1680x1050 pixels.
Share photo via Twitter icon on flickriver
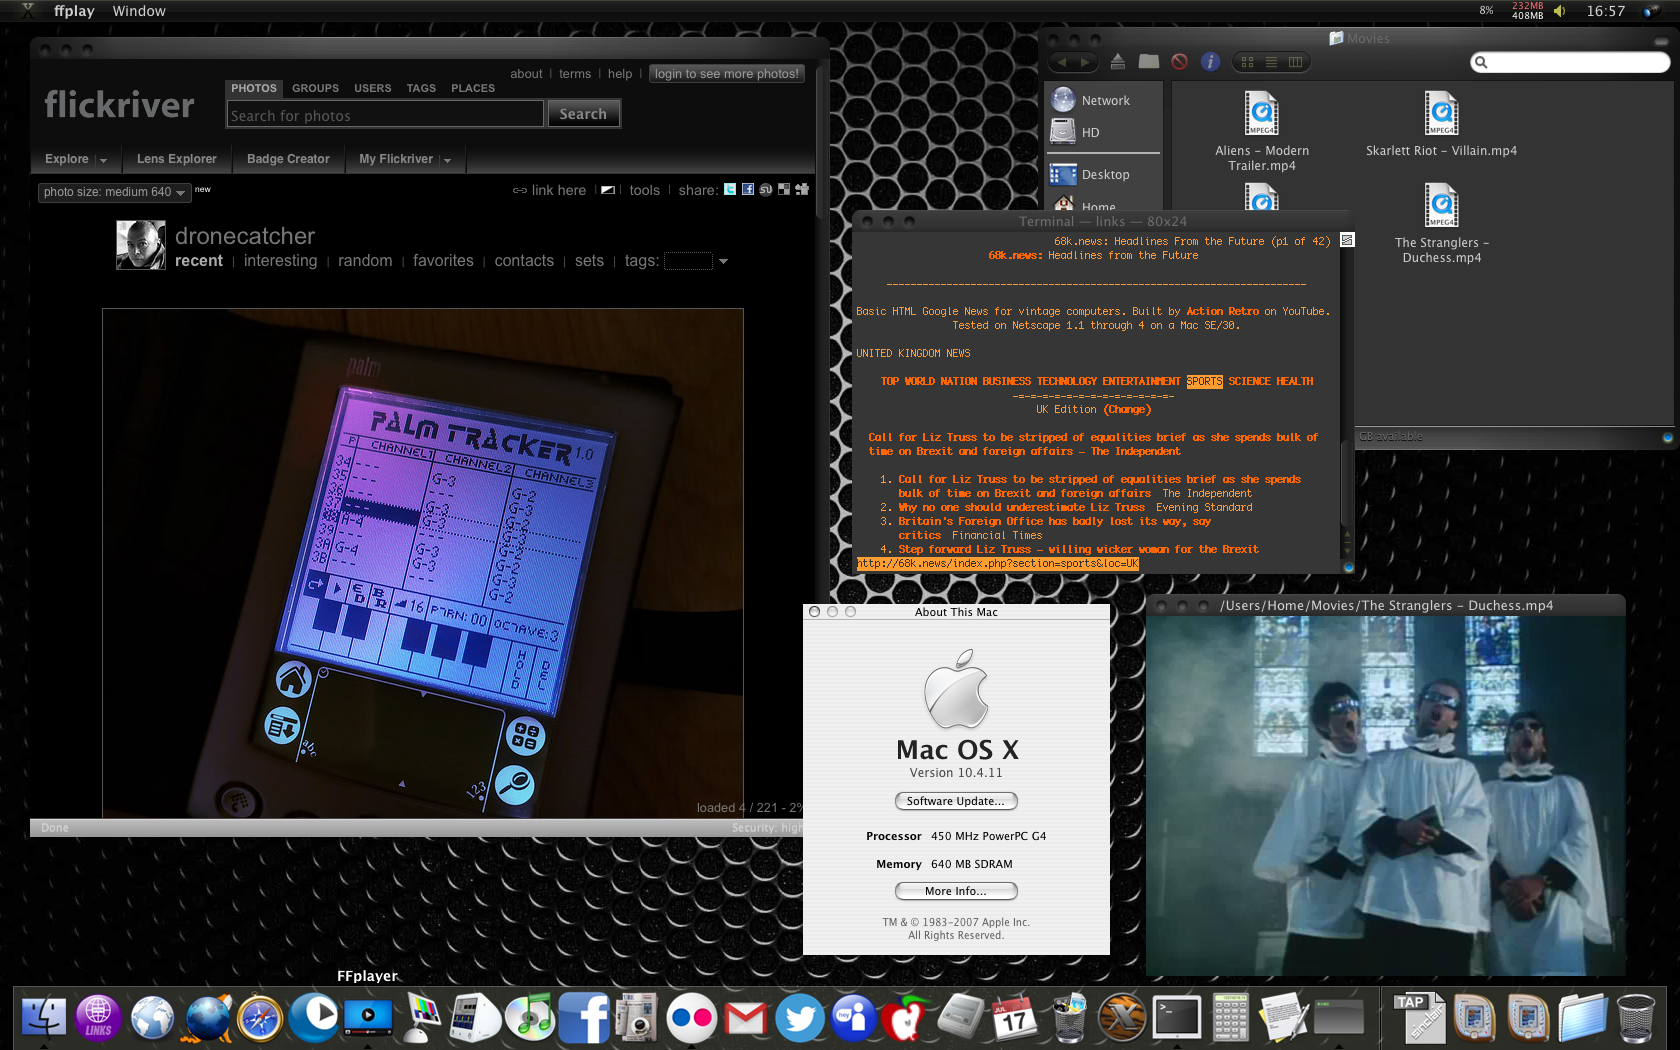730,189
